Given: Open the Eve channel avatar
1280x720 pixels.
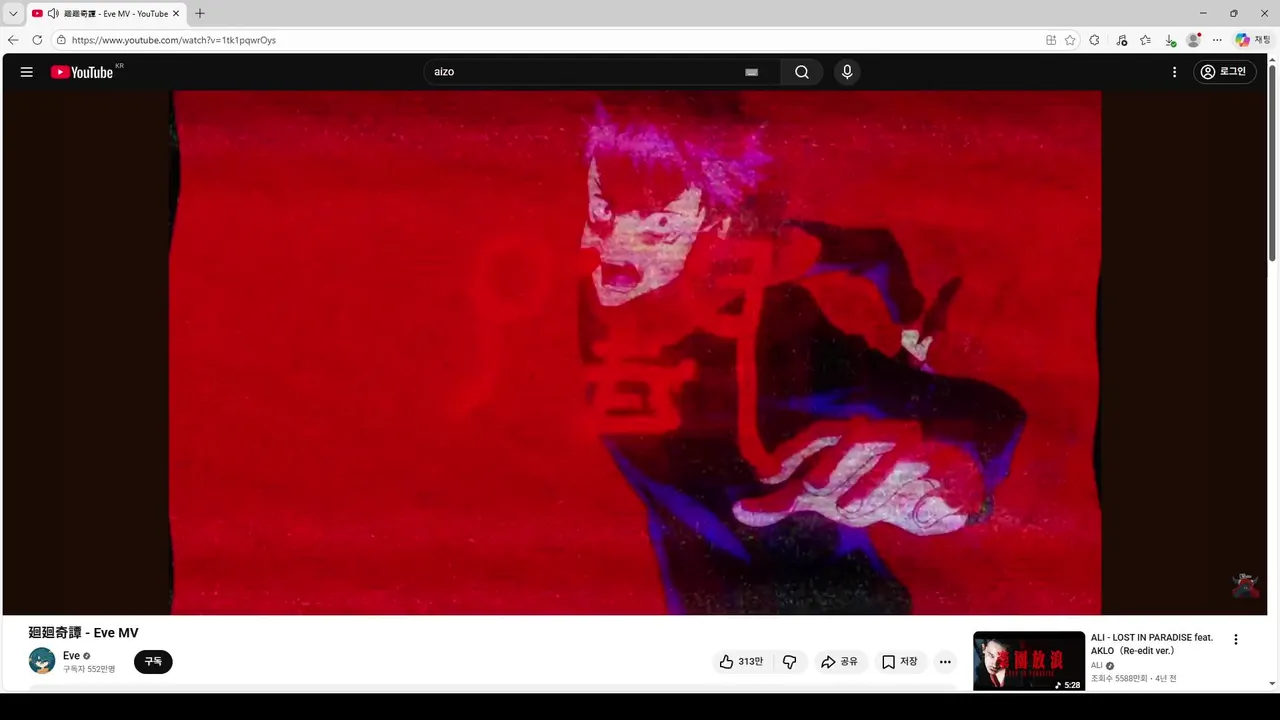Looking at the screenshot, I should 42,661.
